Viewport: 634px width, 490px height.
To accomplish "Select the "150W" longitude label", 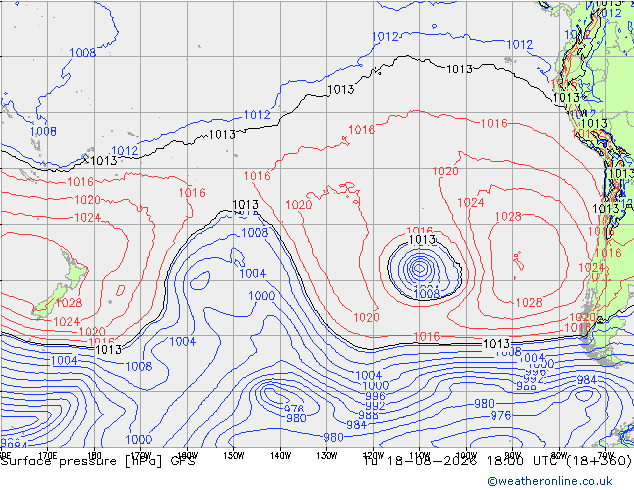I will 234,456.
